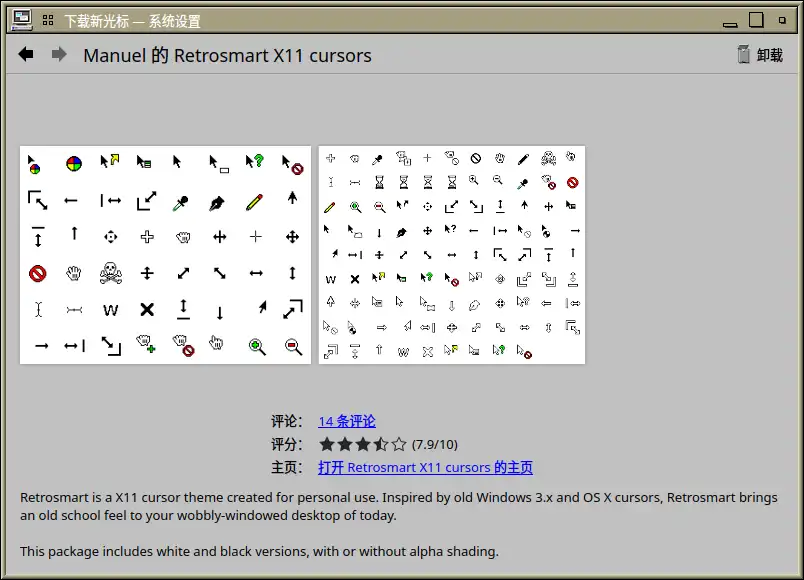This screenshot has height=580, width=804.
Task: Click the fountain pen nib cursor in left preview
Action: click(x=217, y=202)
